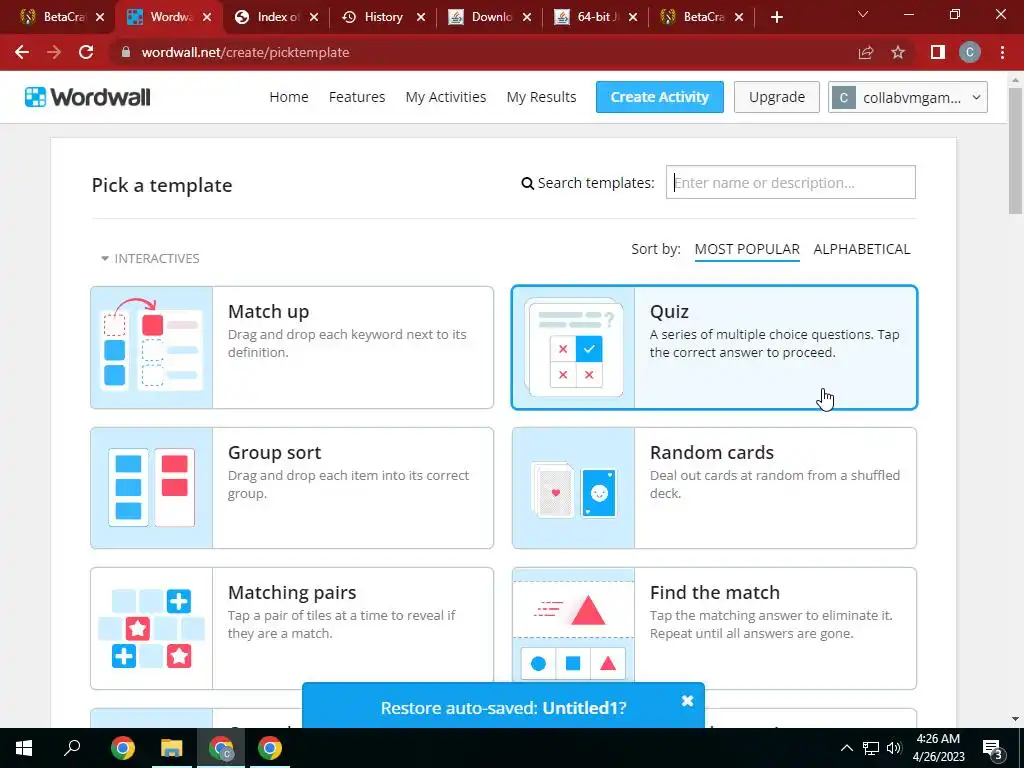Show hidden tray icons chevron

(846, 748)
